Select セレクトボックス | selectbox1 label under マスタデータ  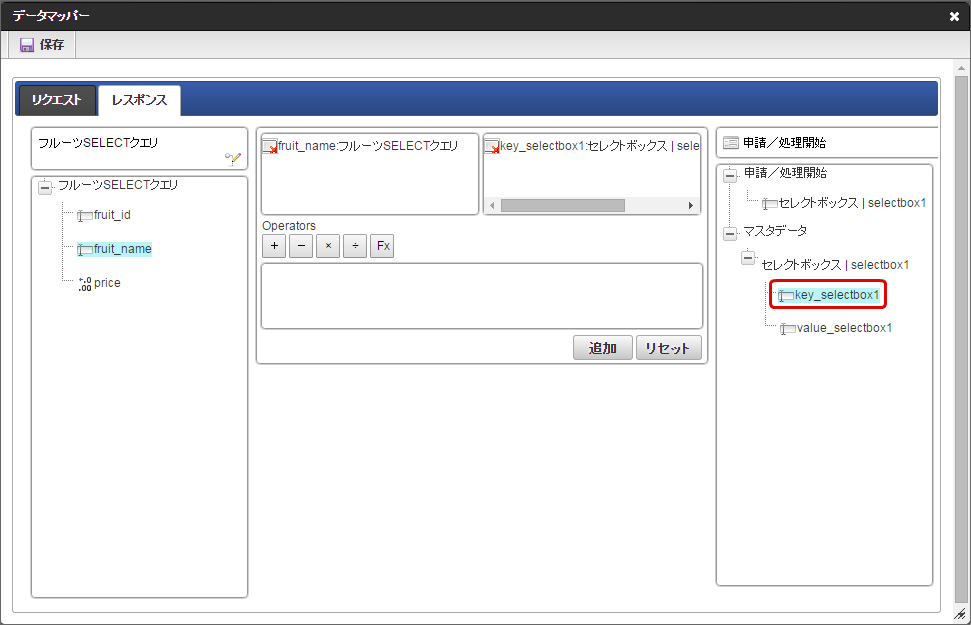tap(835, 265)
